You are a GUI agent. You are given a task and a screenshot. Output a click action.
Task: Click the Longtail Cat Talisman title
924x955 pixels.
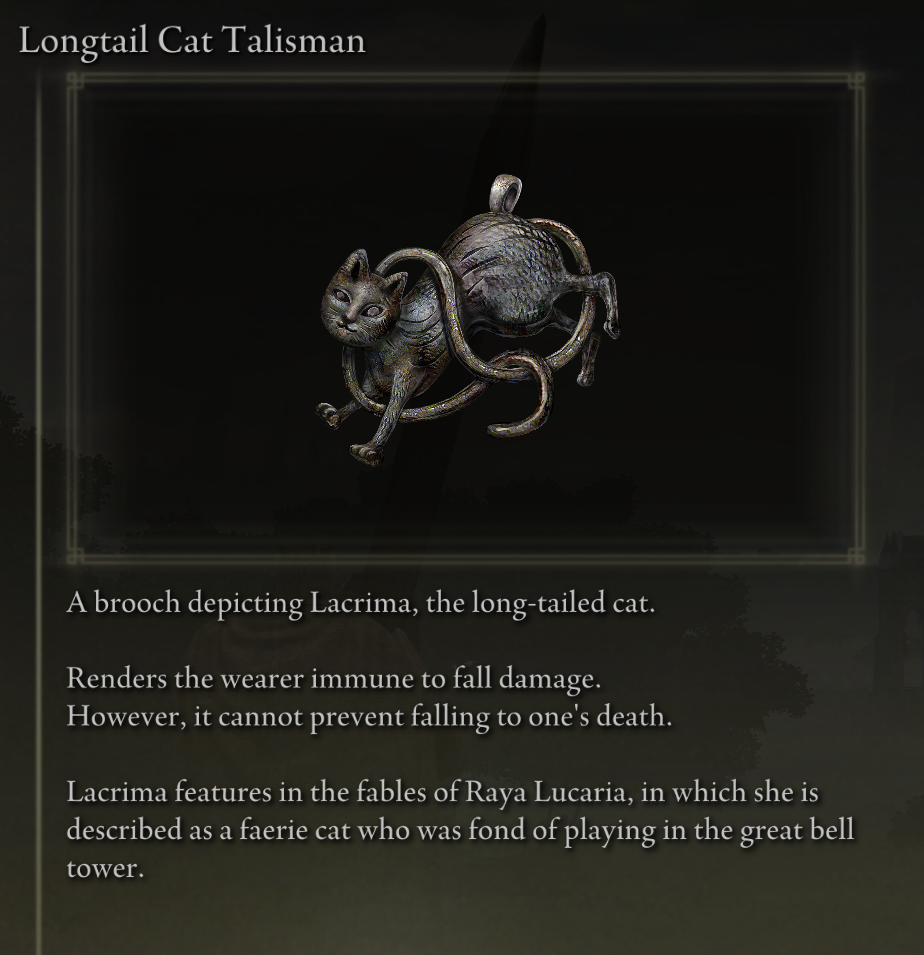pyautogui.click(x=192, y=41)
